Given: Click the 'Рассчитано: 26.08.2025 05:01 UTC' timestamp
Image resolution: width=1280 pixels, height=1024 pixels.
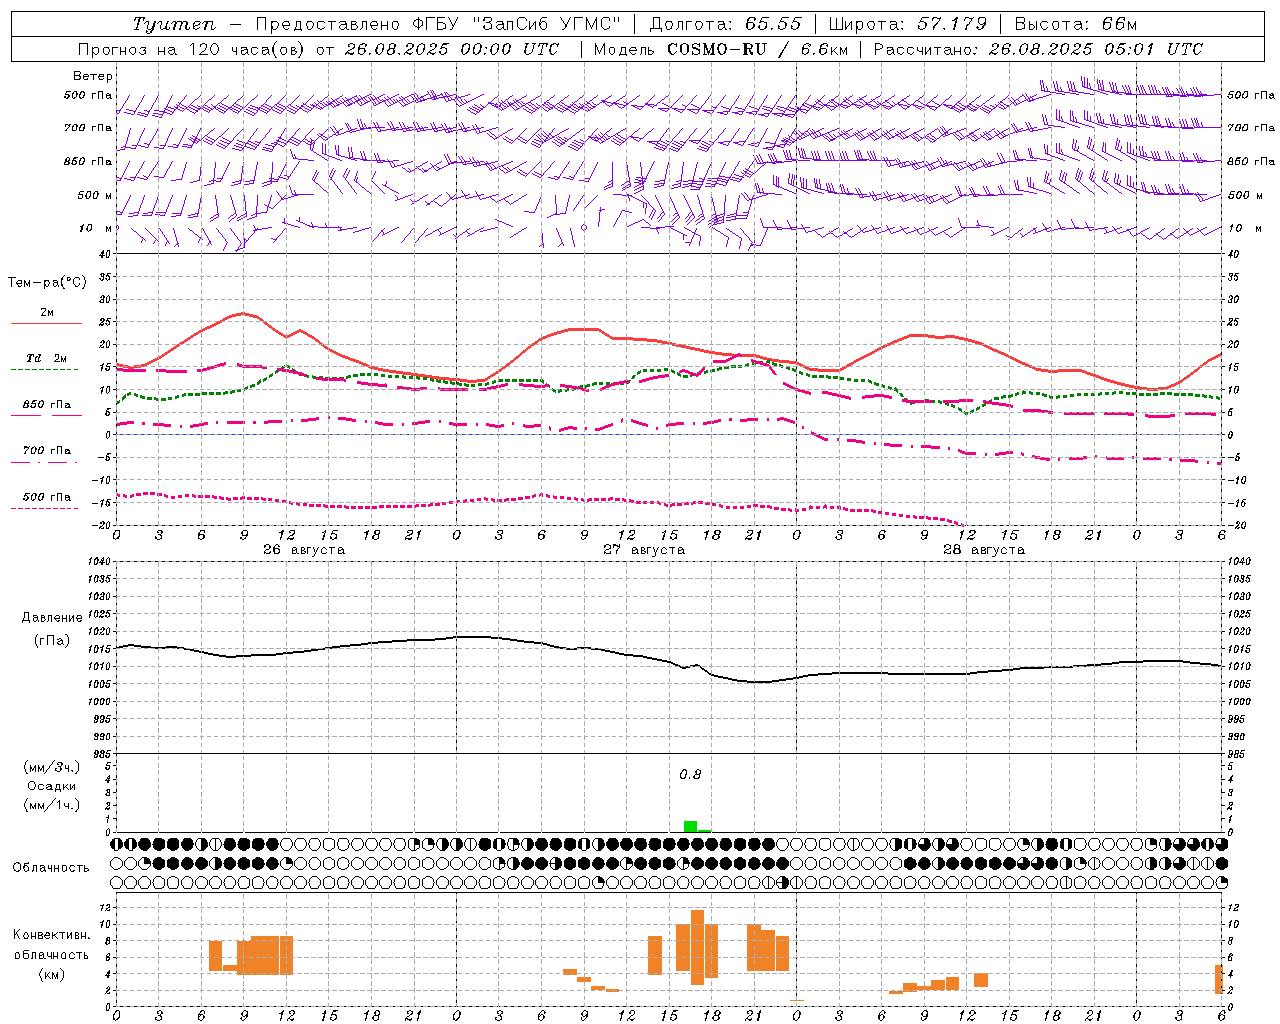Looking at the screenshot, I should pyautogui.click(x=1038, y=49).
